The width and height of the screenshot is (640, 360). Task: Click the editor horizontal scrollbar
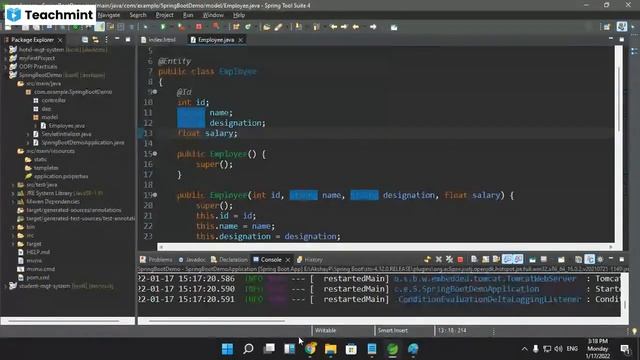(386, 247)
